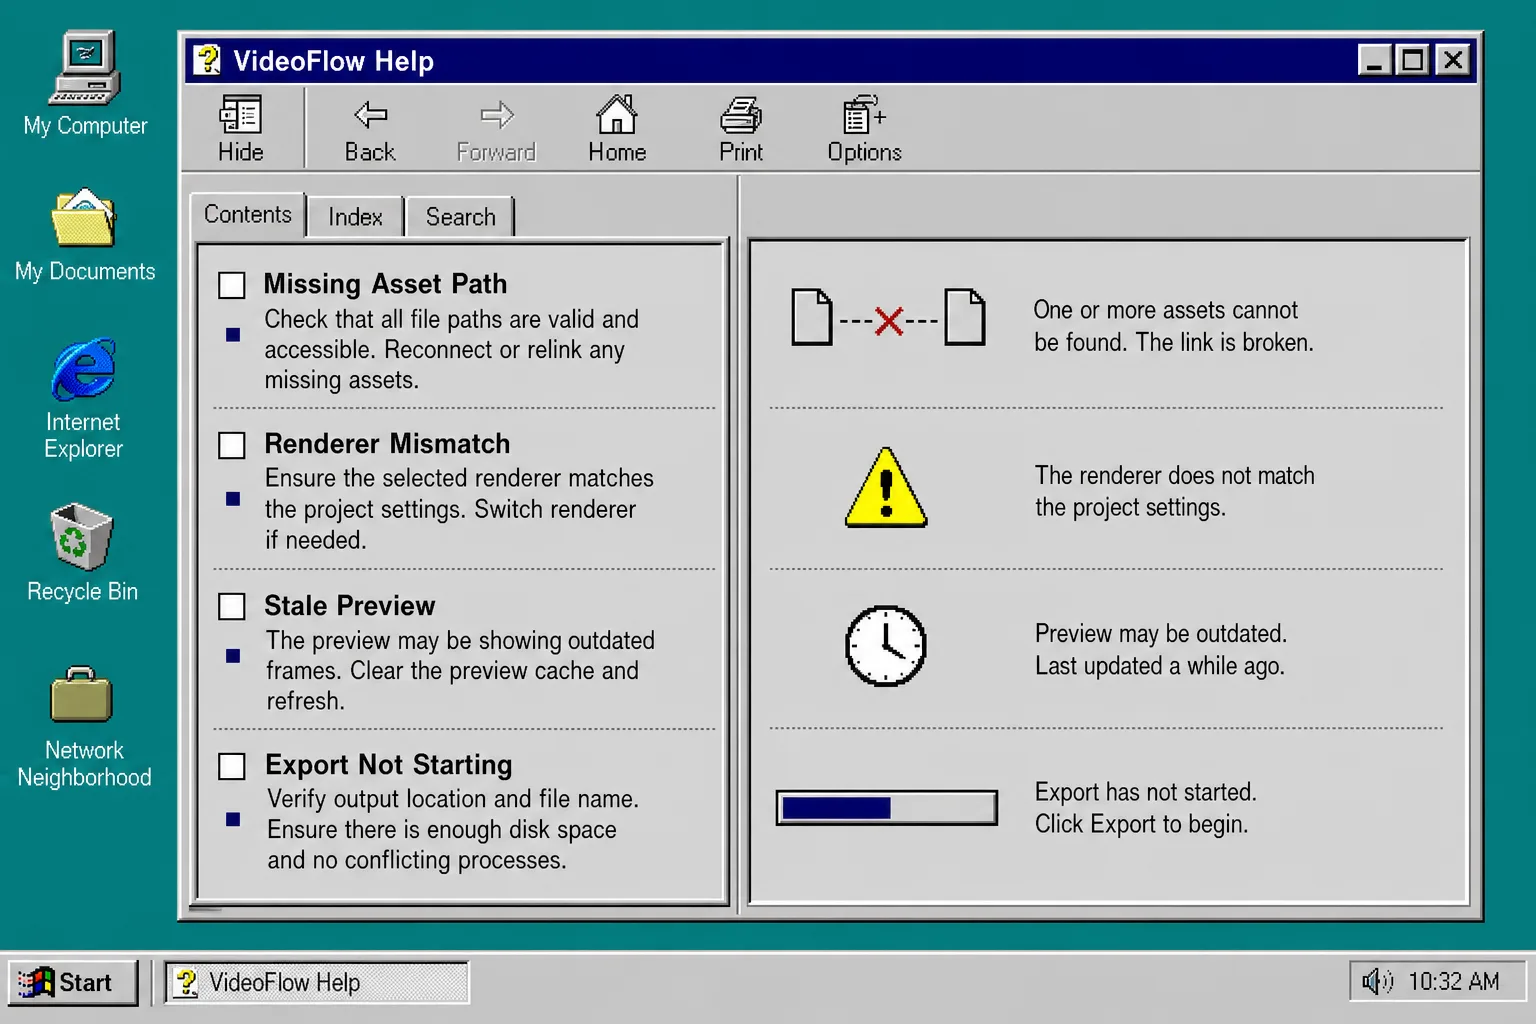This screenshot has height=1024, width=1536.
Task: Click text 'The renderer does not match'
Action: (1175, 476)
